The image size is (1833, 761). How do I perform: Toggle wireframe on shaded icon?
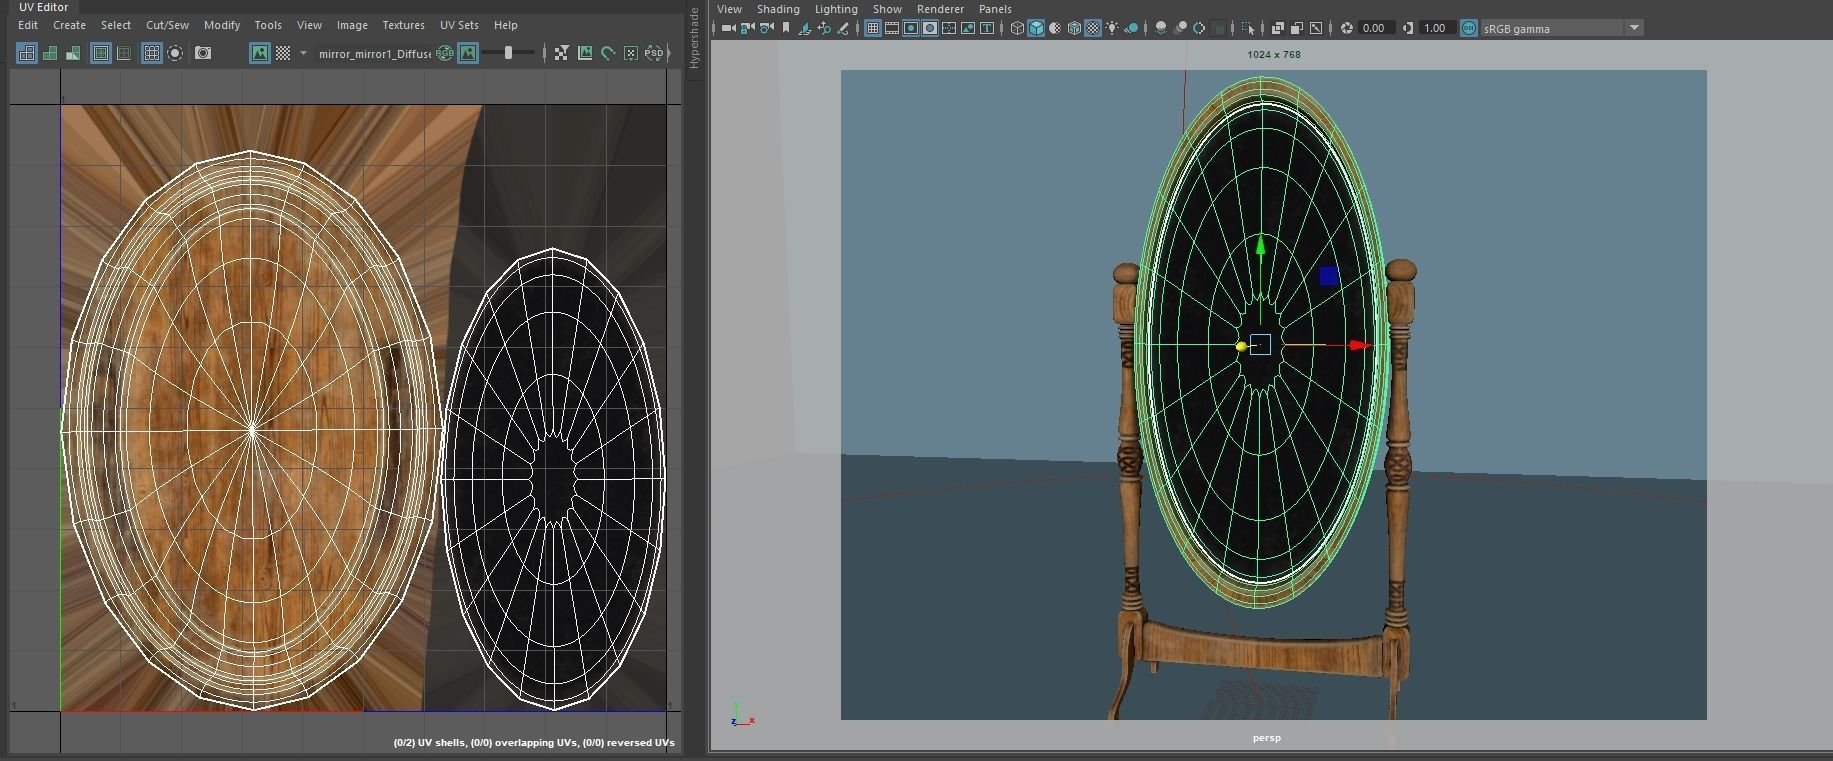pyautogui.click(x=1074, y=28)
